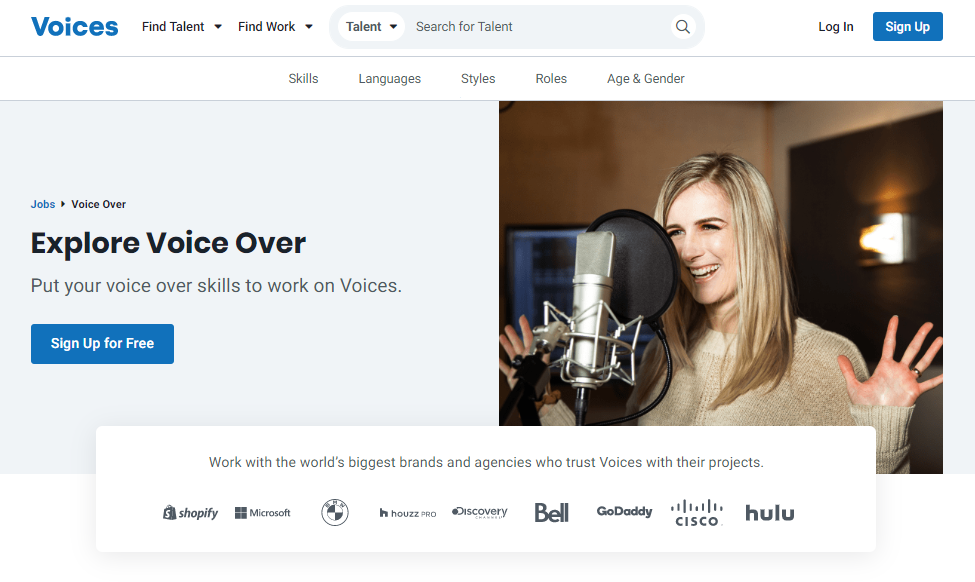Click the Houzz Pro brand logo
Screen dimensions: 975x582
tap(408, 513)
